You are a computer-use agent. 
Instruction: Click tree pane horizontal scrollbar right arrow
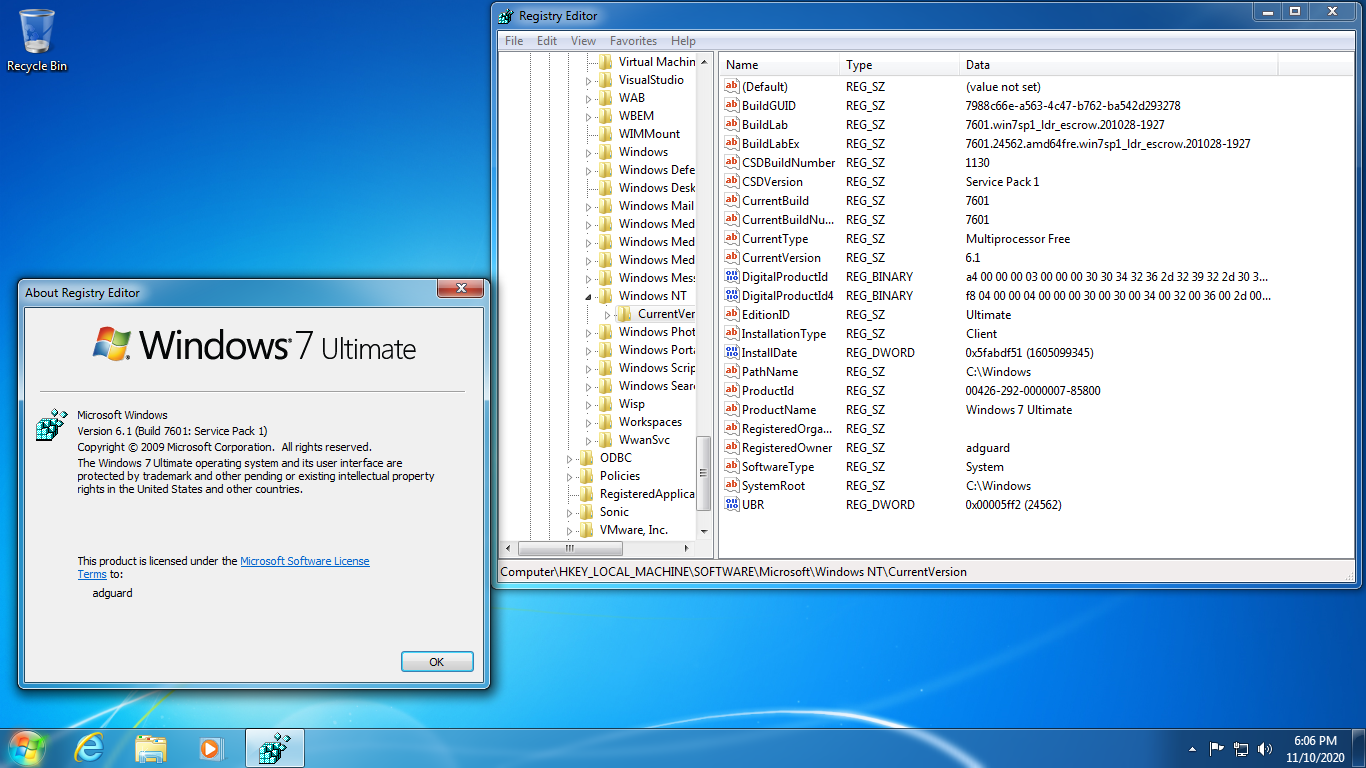click(x=686, y=548)
